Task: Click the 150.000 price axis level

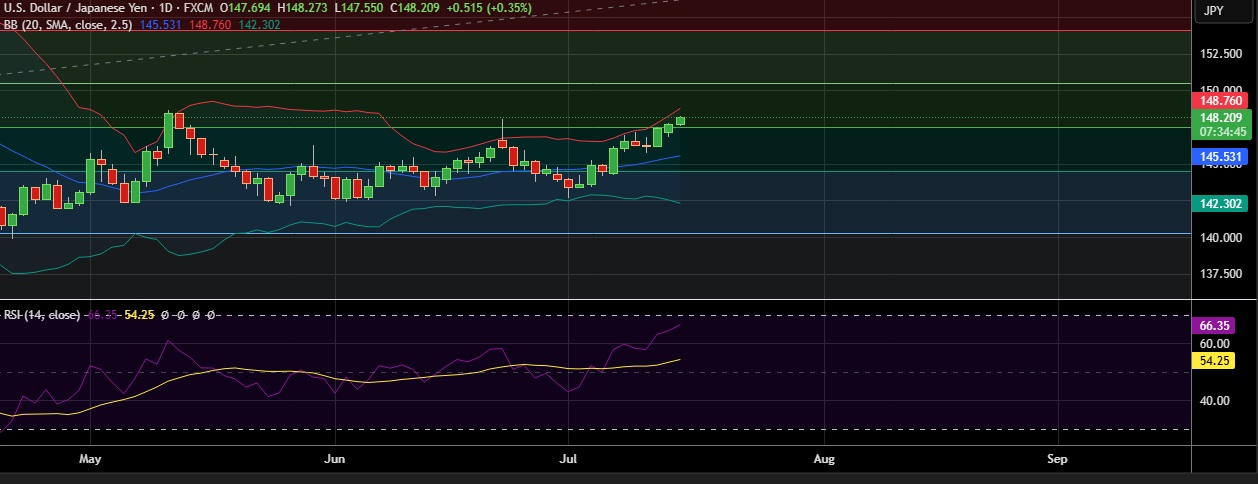Action: [x=1221, y=89]
